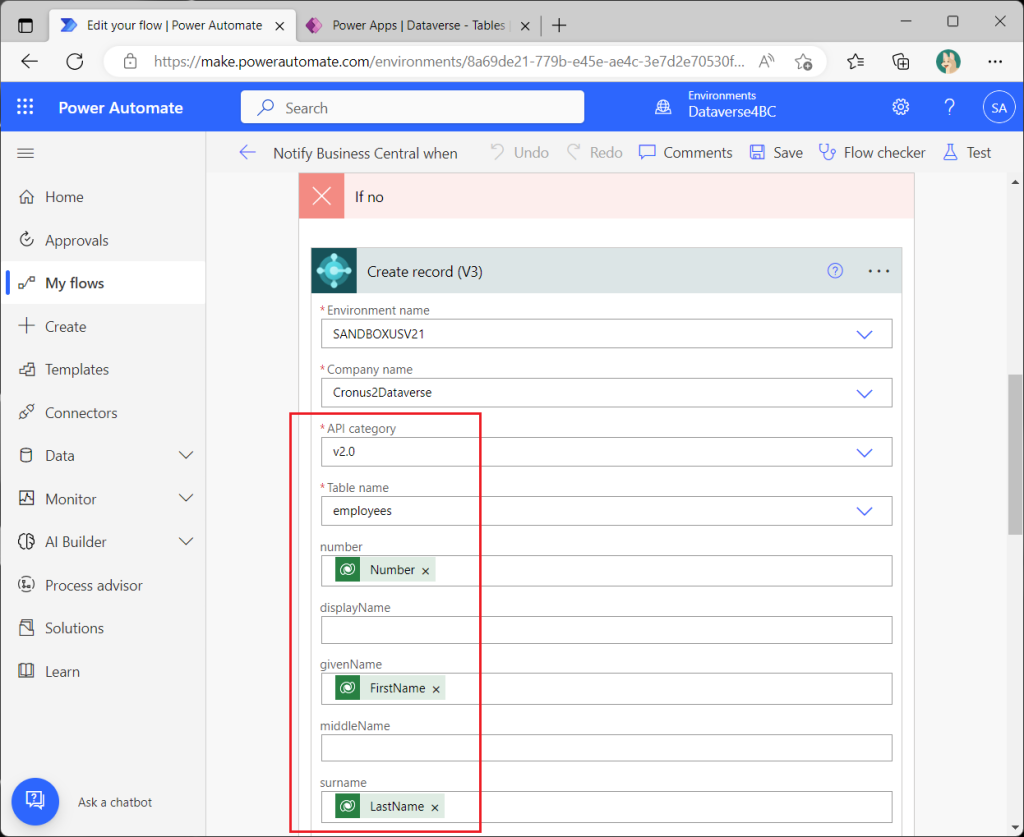Click the chatbot icon button

(35, 801)
